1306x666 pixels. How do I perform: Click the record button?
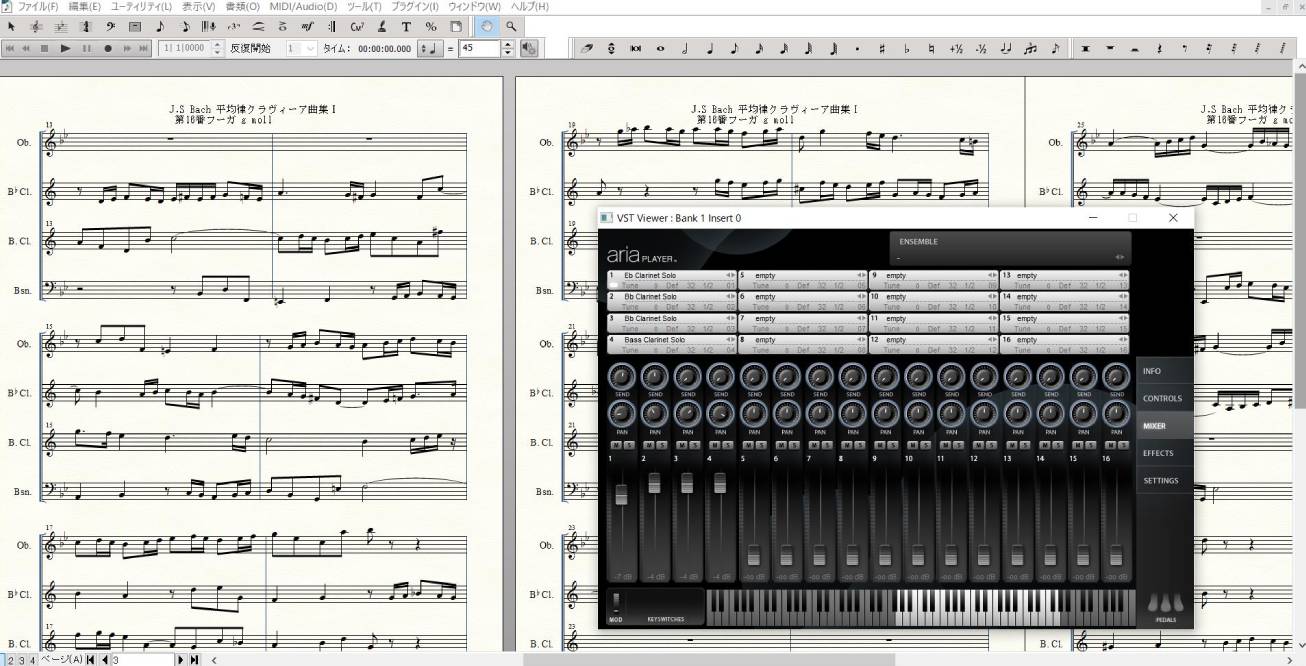[108, 48]
